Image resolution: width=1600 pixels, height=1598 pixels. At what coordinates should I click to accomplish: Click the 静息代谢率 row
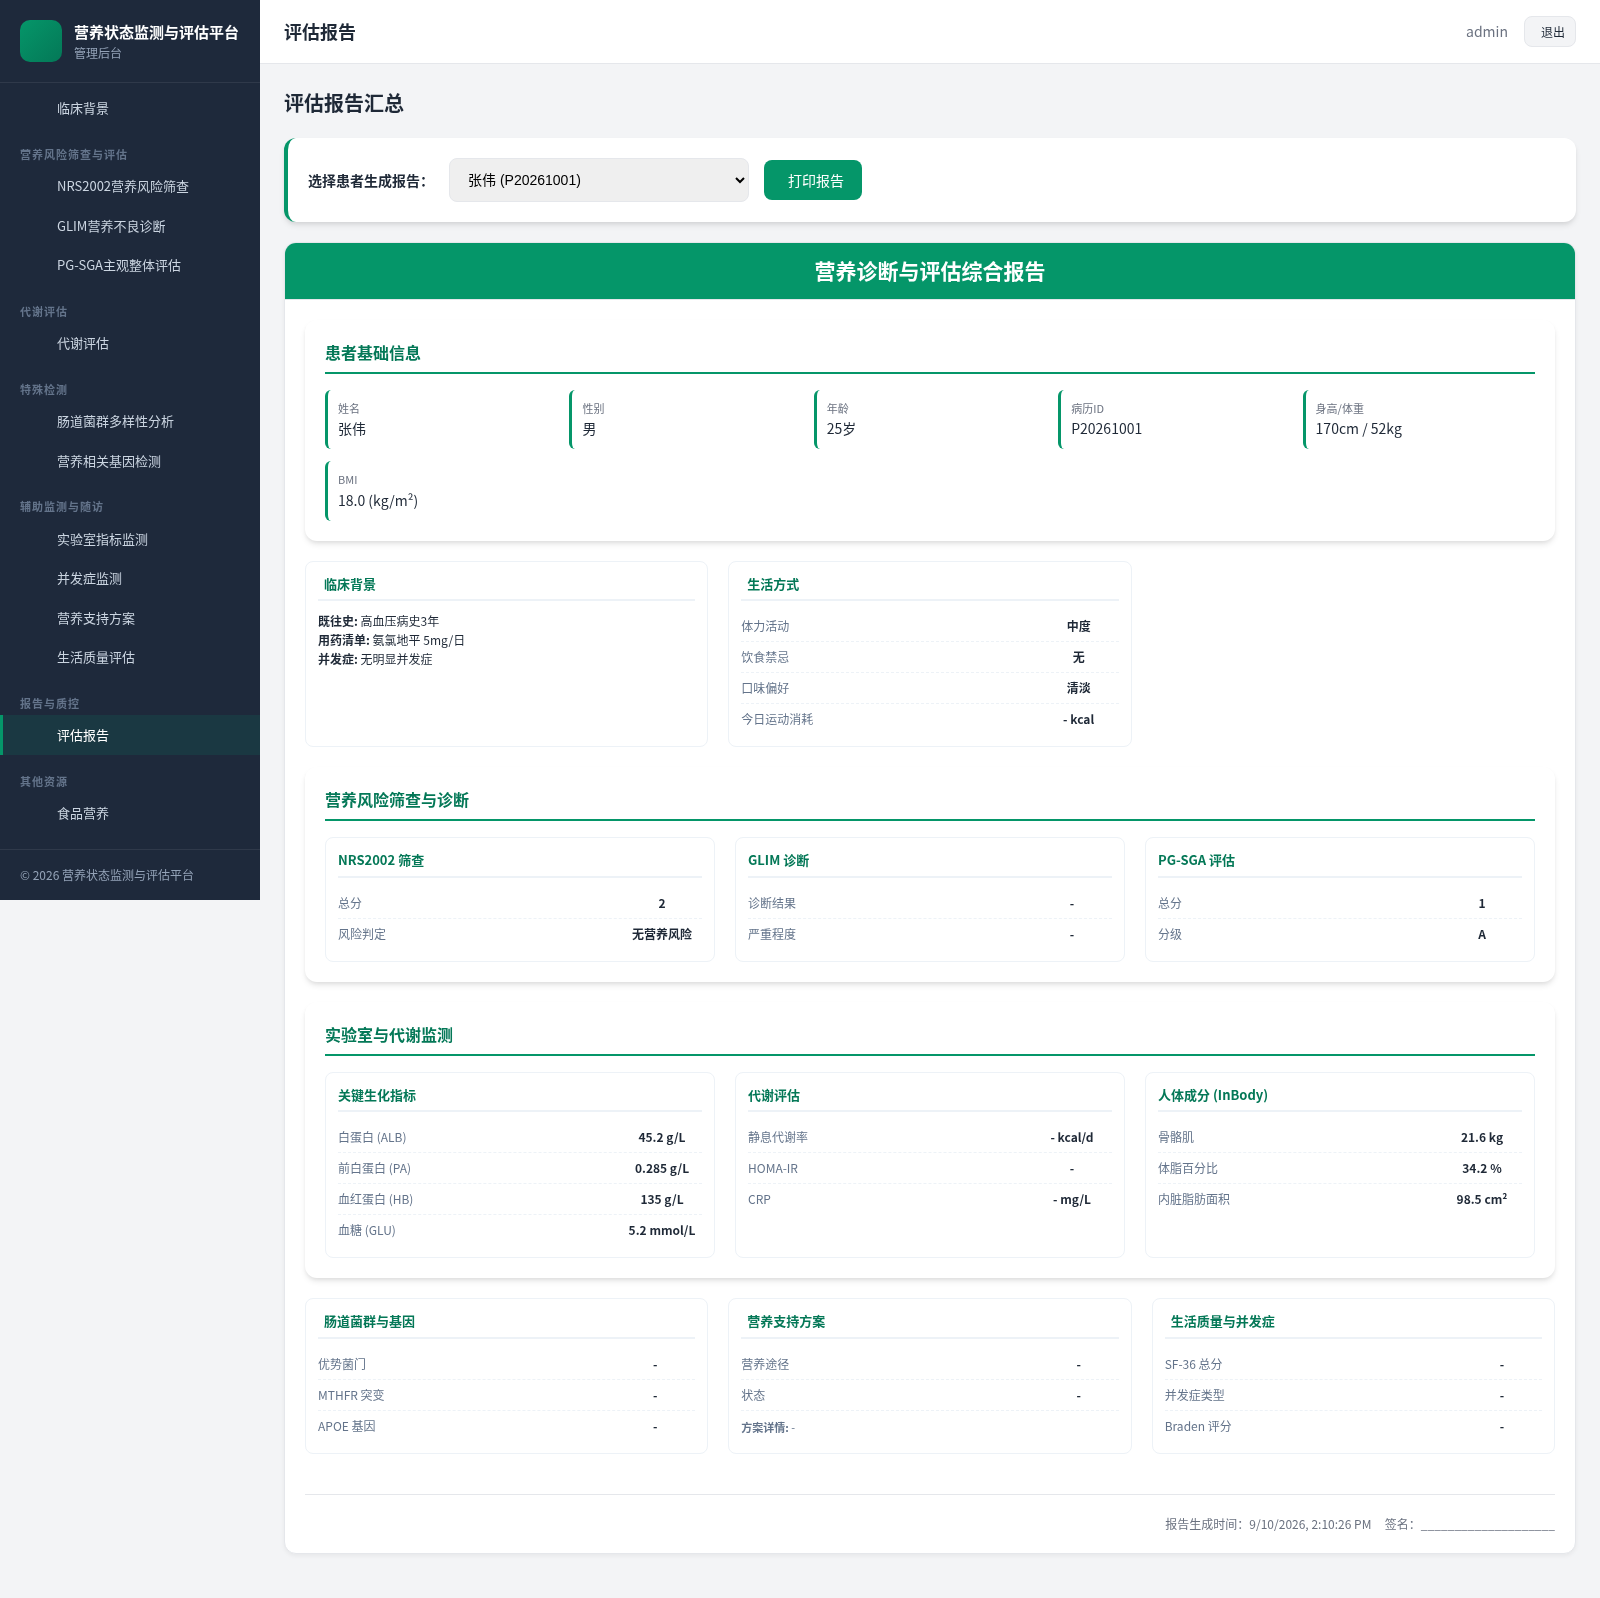click(929, 1137)
